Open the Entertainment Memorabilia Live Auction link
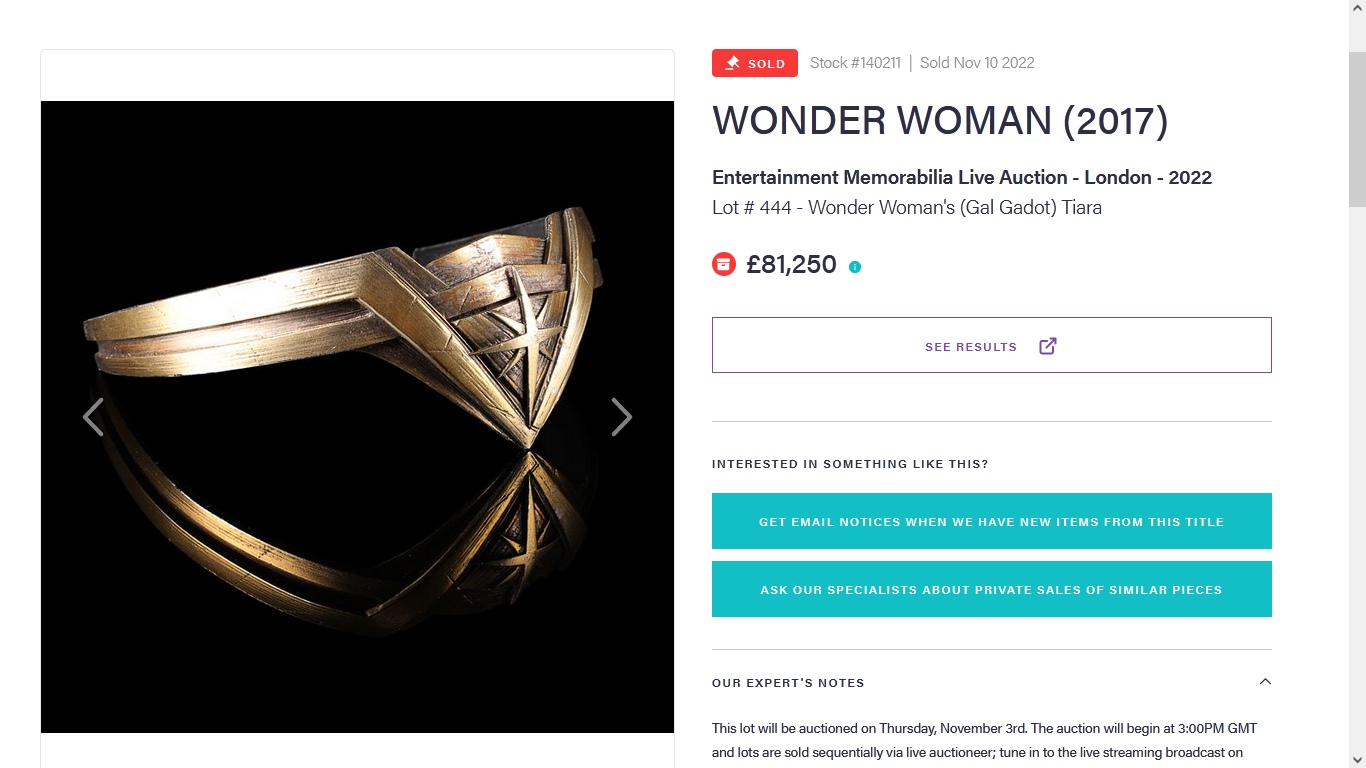The image size is (1366, 768). click(x=961, y=178)
